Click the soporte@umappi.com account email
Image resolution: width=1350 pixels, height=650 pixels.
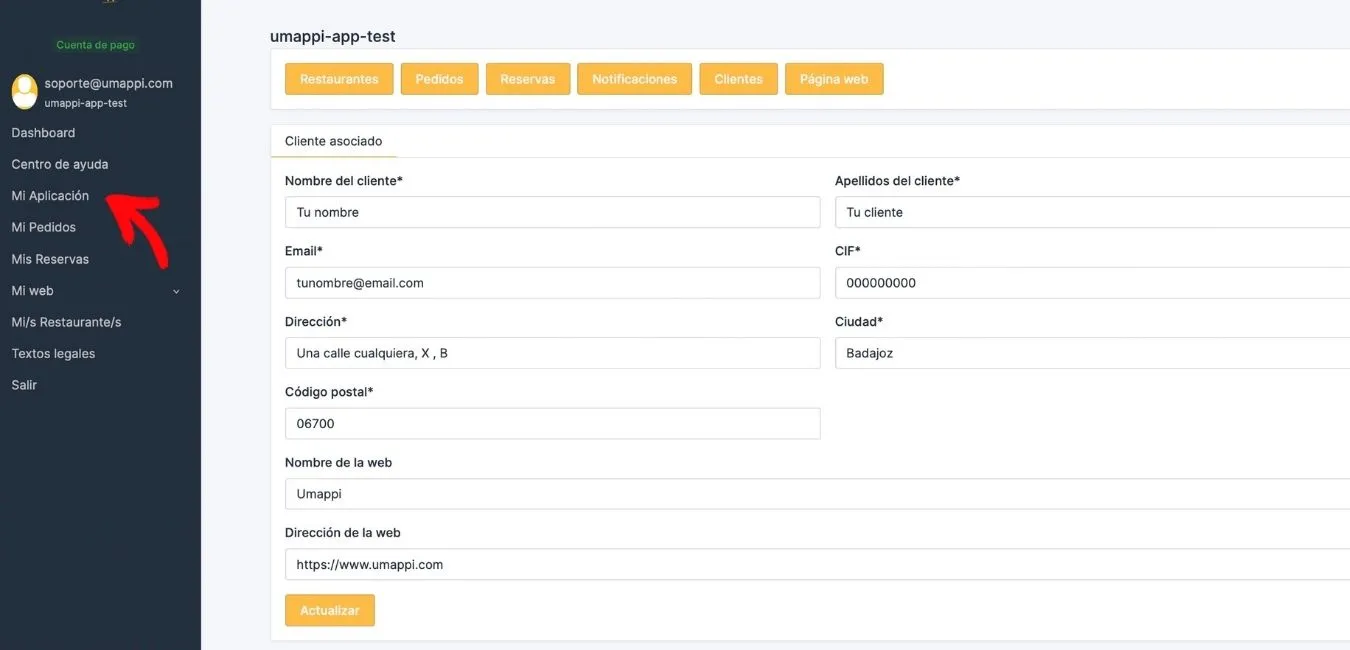tap(109, 84)
